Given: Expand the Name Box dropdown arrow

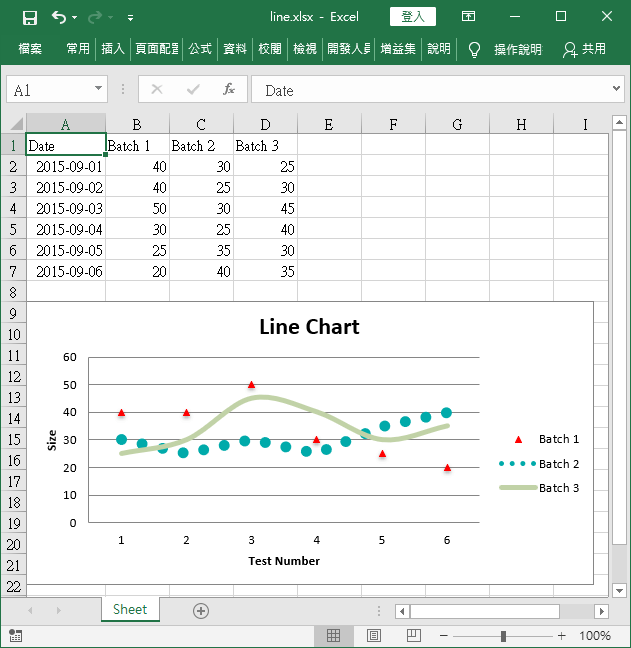Looking at the screenshot, I should 98,88.
